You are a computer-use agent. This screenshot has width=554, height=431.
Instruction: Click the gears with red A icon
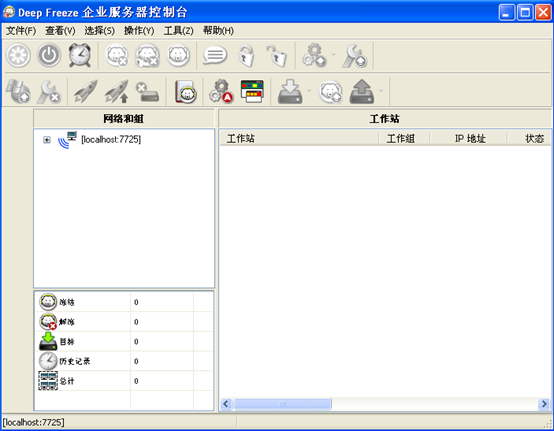tap(221, 91)
